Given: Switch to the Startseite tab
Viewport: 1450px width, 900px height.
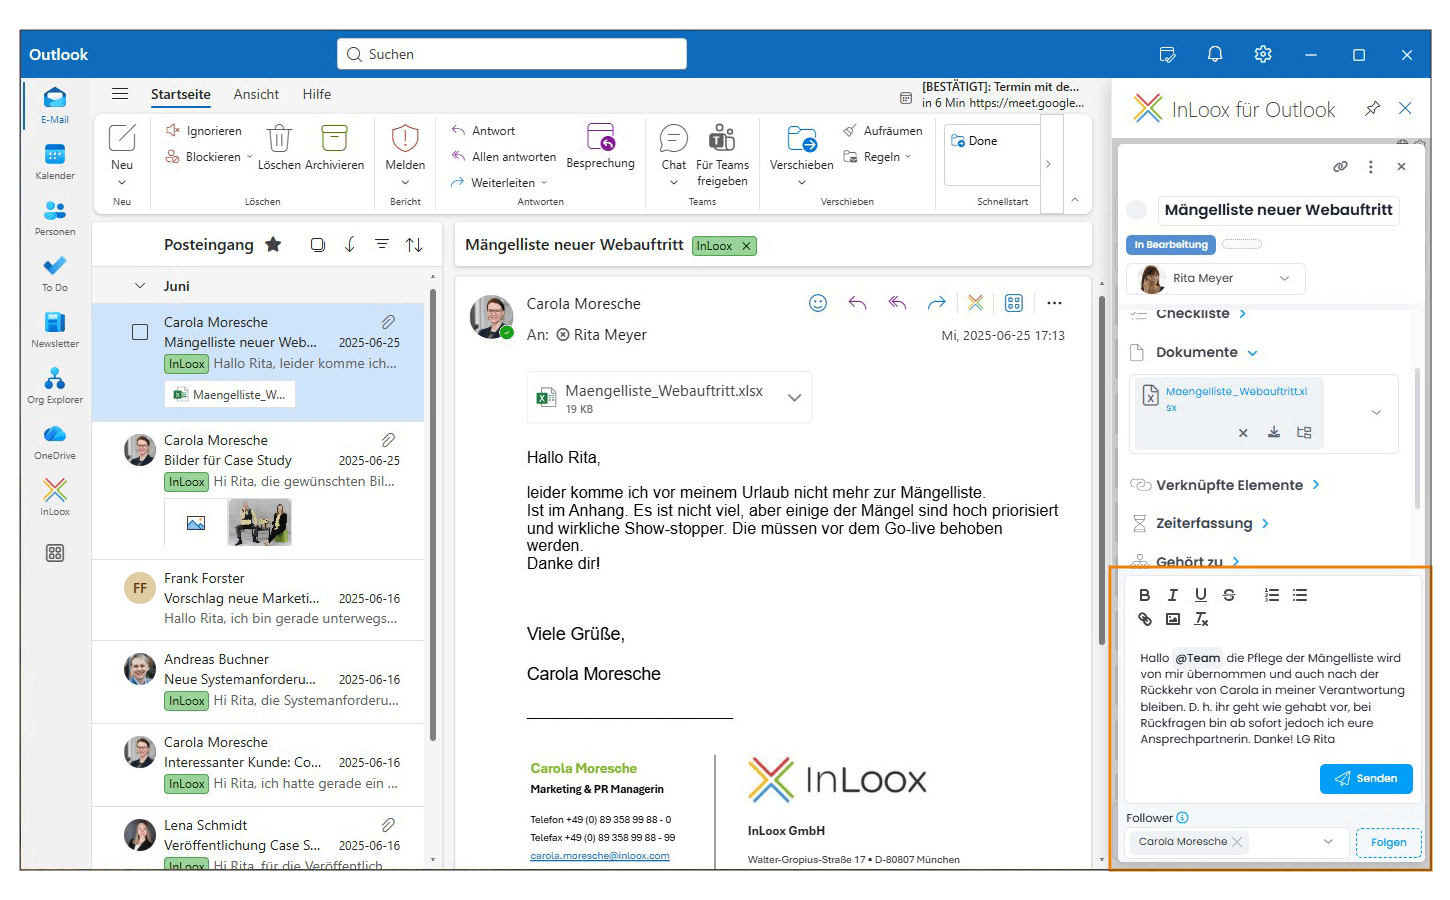Looking at the screenshot, I should [x=181, y=94].
